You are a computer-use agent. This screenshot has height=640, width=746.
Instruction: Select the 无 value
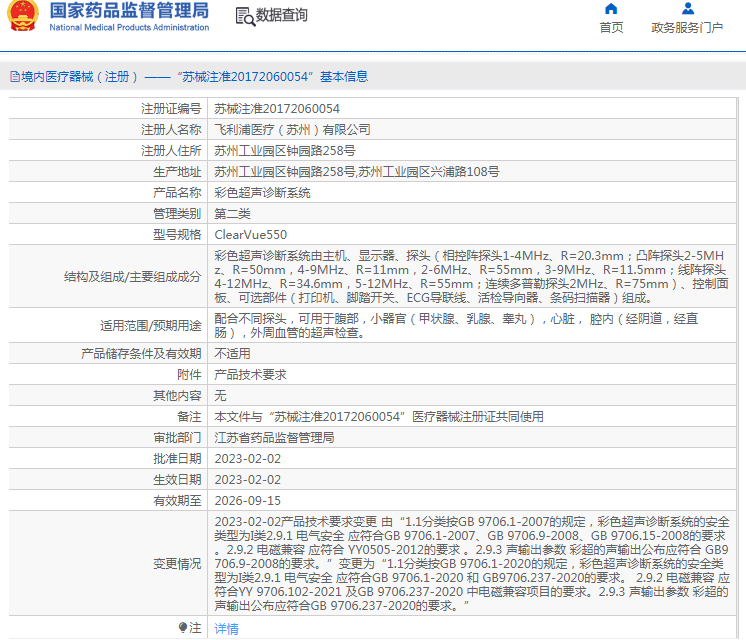pos(220,395)
